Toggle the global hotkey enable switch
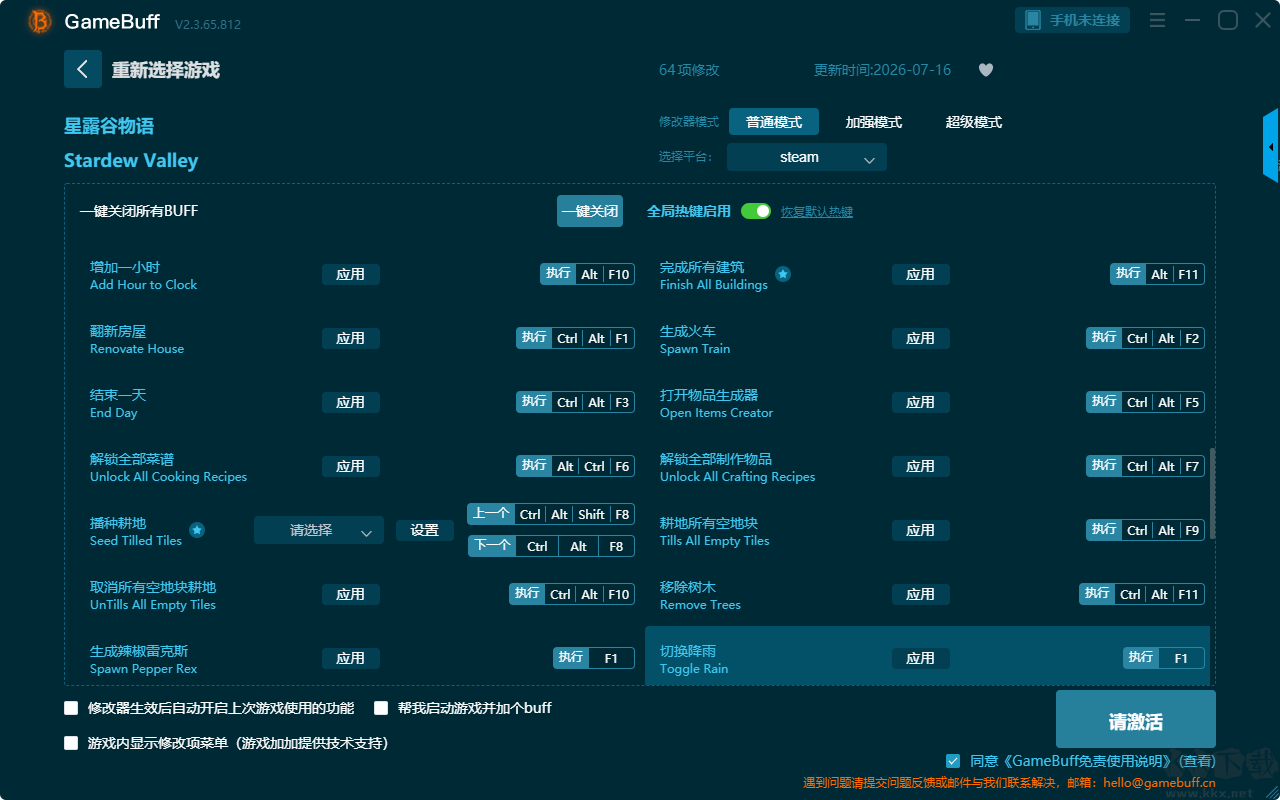This screenshot has height=800, width=1280. pos(756,211)
